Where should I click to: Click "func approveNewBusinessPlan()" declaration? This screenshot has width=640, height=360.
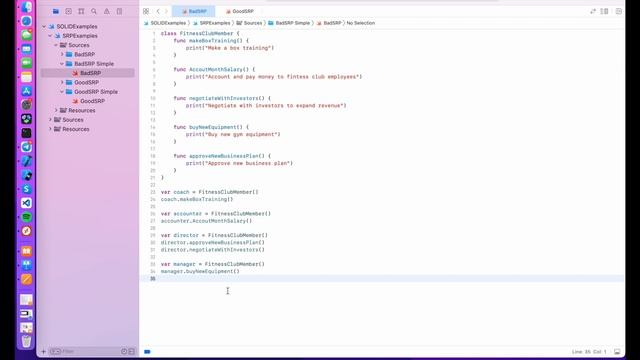point(219,156)
